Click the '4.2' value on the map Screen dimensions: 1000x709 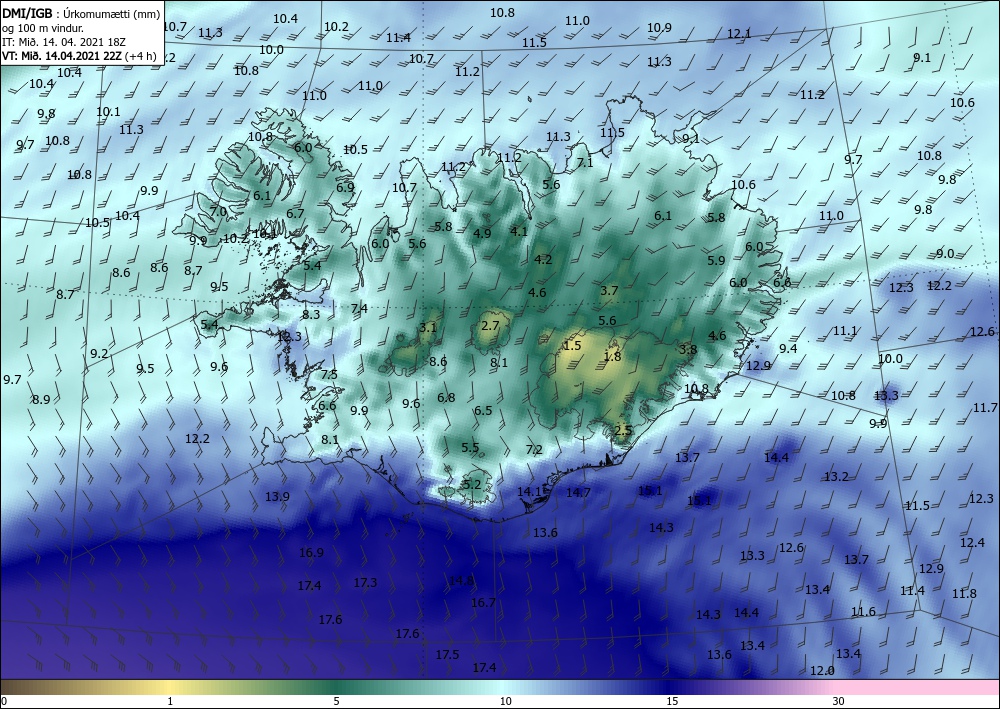(543, 259)
